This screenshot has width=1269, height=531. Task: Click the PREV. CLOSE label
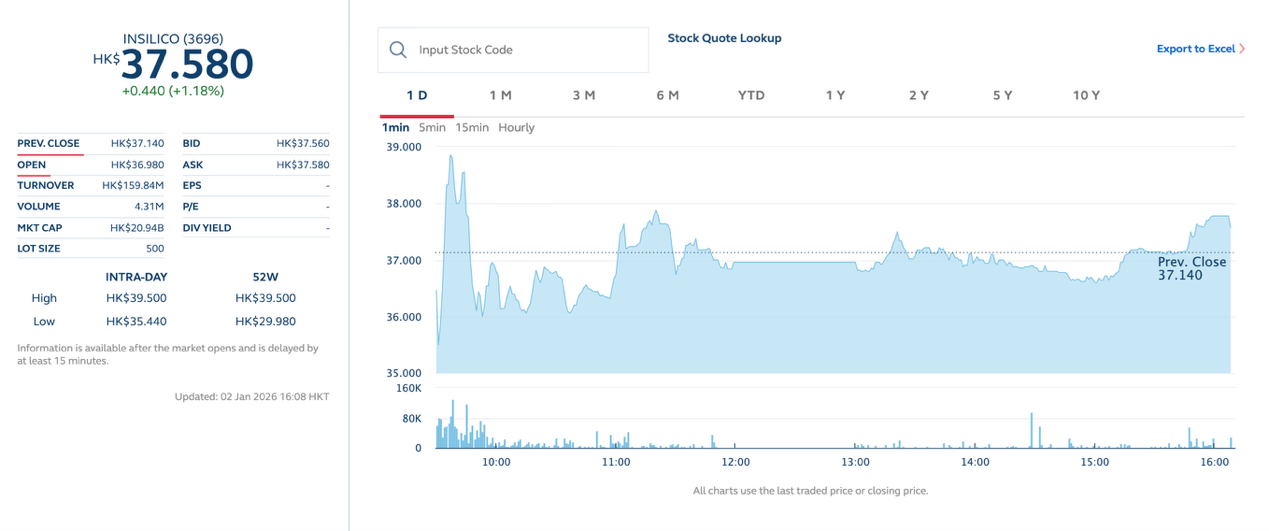coord(48,143)
